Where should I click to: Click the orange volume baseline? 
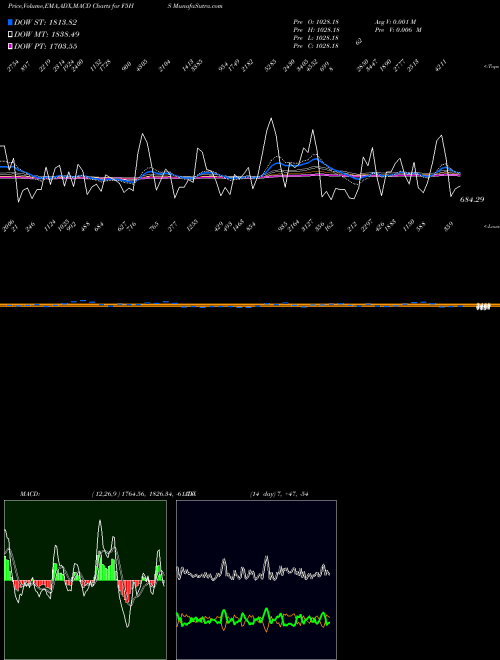[250, 305]
